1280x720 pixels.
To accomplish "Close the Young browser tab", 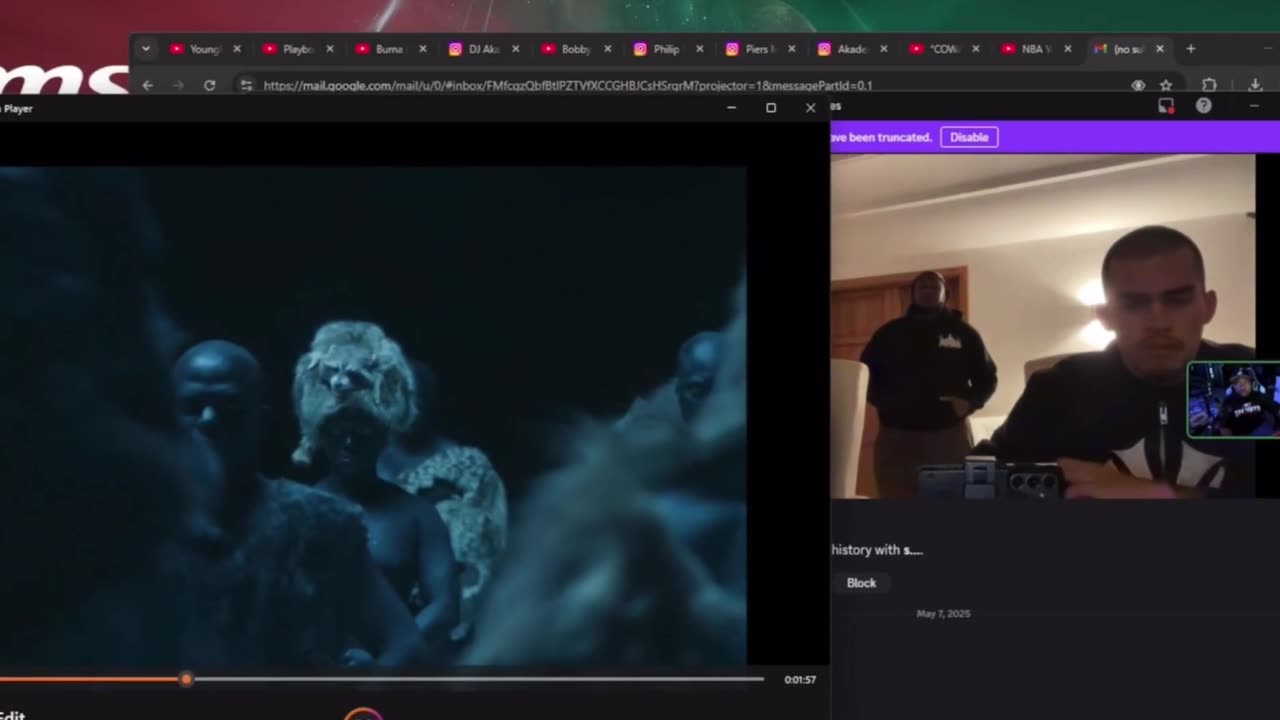I will coord(237,49).
